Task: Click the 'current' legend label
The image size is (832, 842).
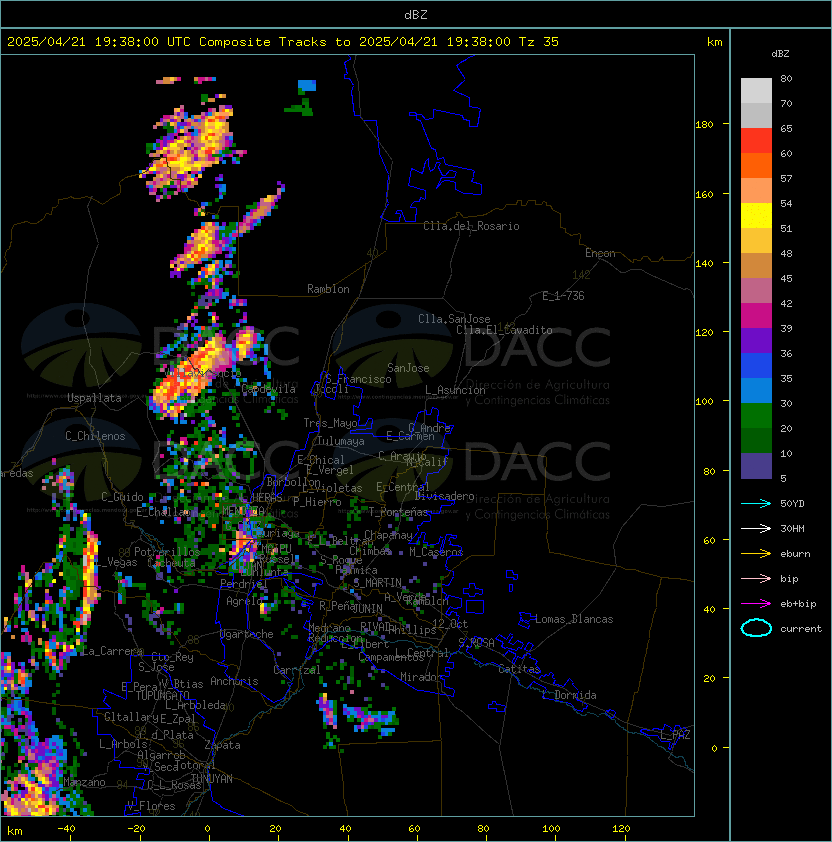Action: [801, 629]
